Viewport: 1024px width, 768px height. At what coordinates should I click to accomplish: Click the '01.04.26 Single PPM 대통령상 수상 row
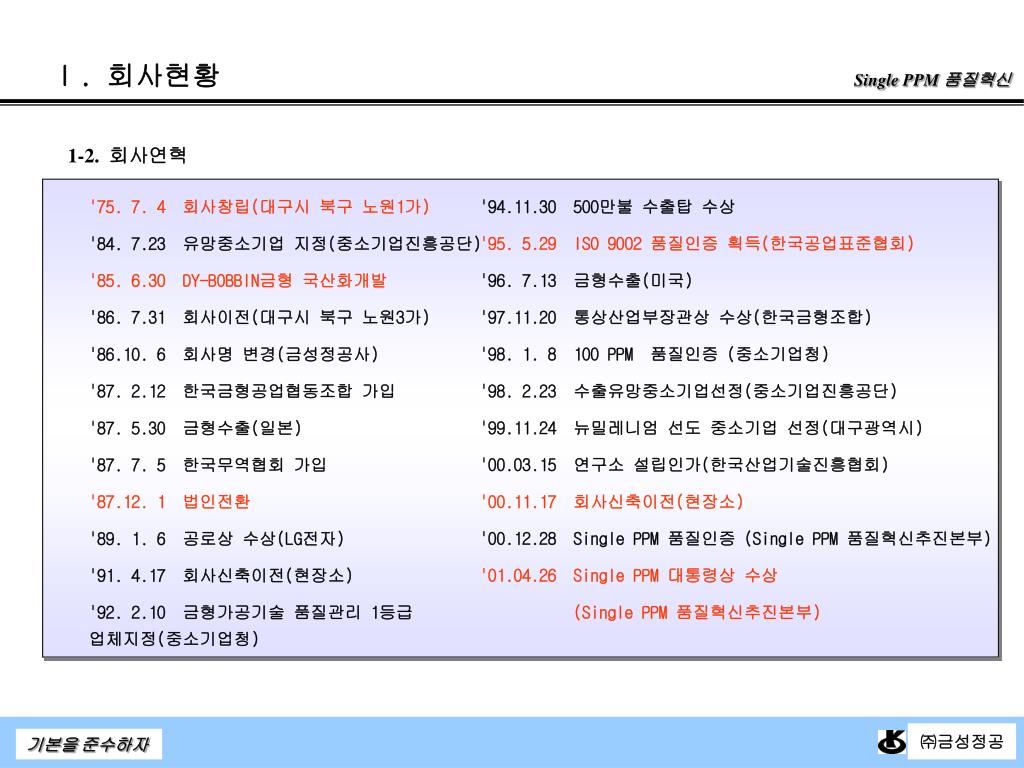click(x=629, y=576)
